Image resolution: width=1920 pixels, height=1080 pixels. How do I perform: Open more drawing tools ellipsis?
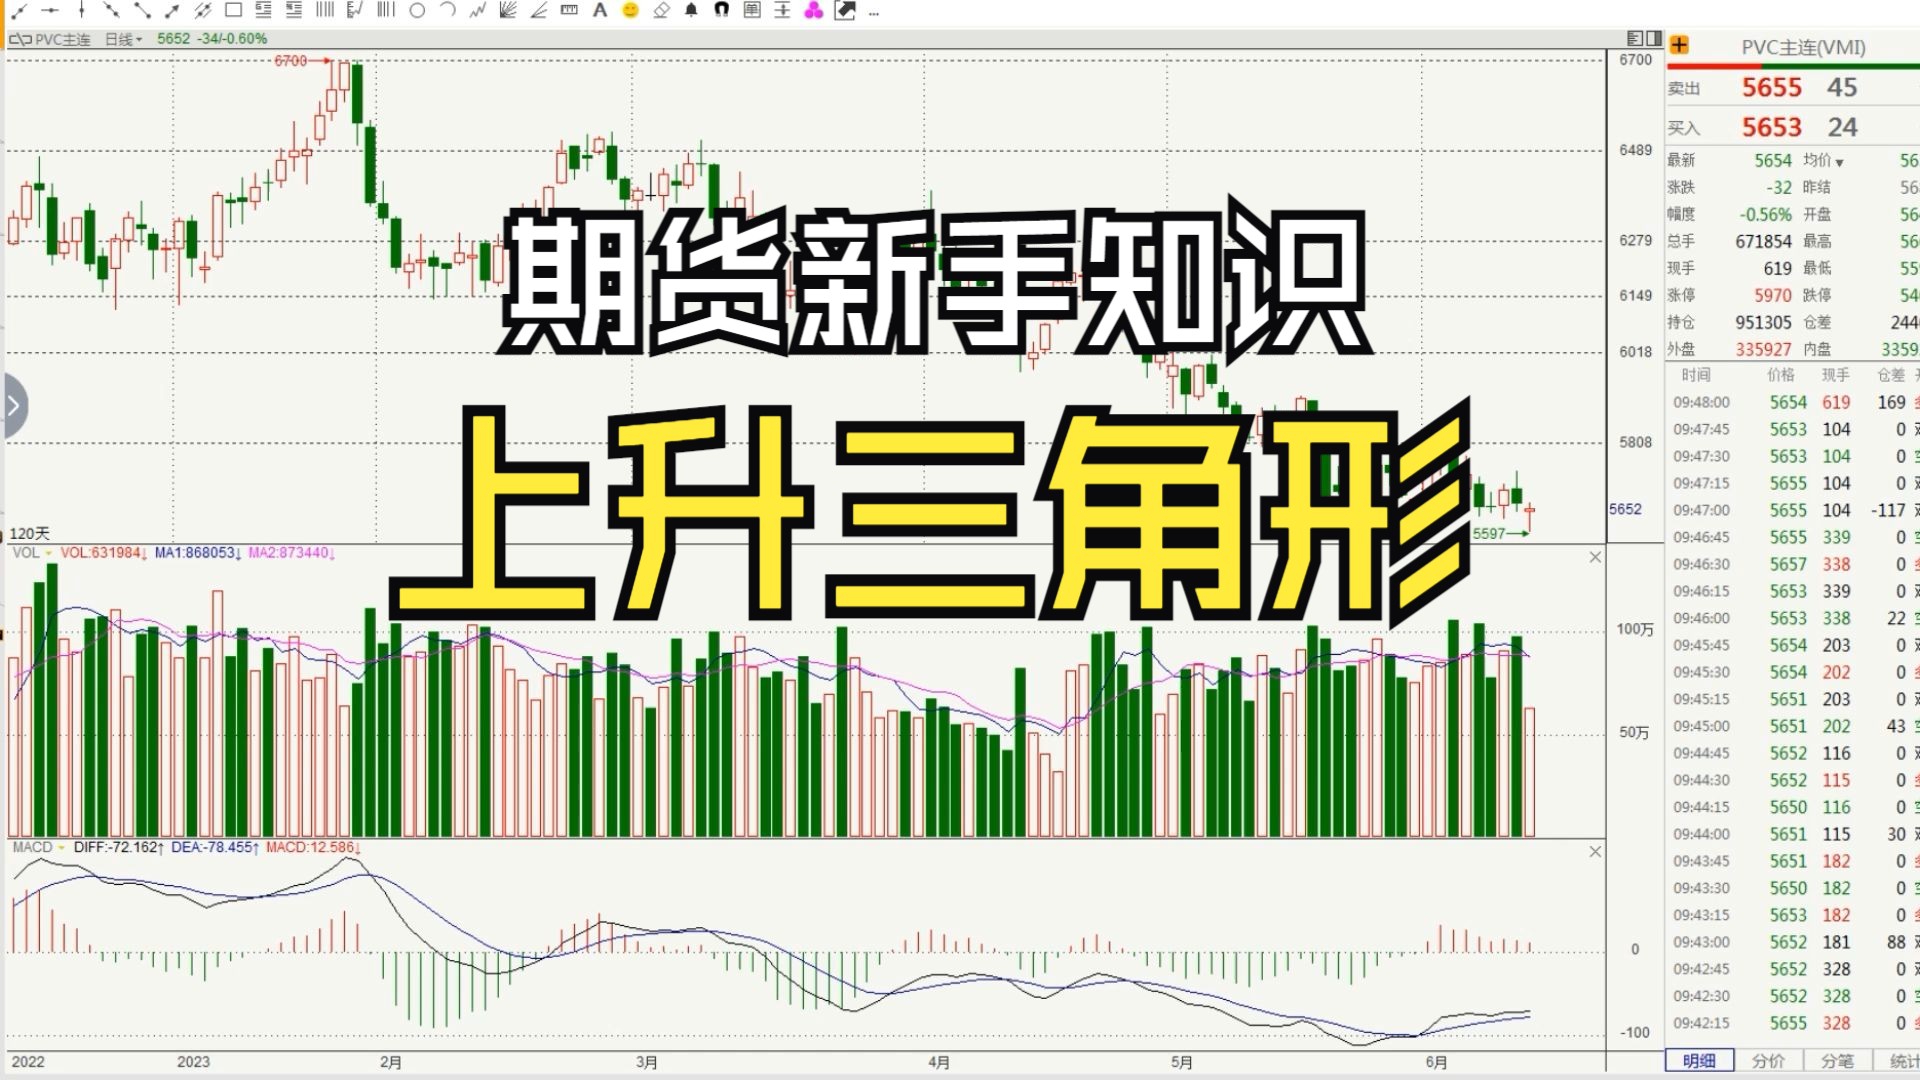(874, 13)
